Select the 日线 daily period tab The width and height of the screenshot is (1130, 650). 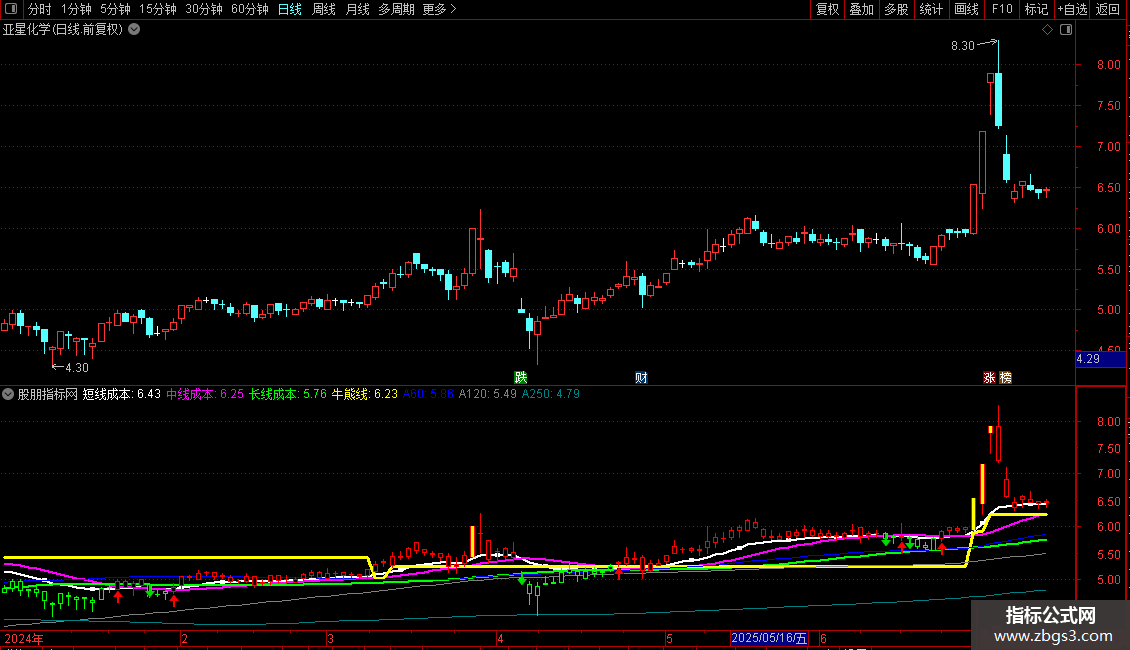coord(290,9)
